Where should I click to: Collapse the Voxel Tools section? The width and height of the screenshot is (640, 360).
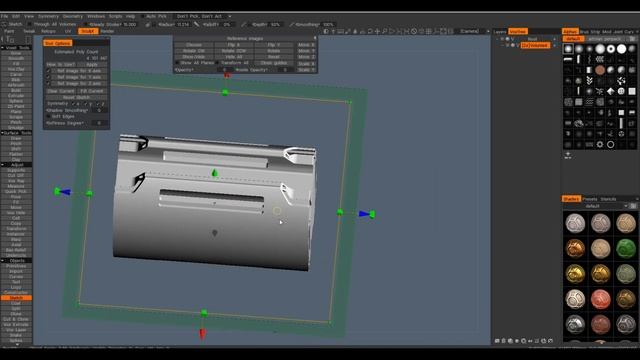pyautogui.click(x=3, y=48)
